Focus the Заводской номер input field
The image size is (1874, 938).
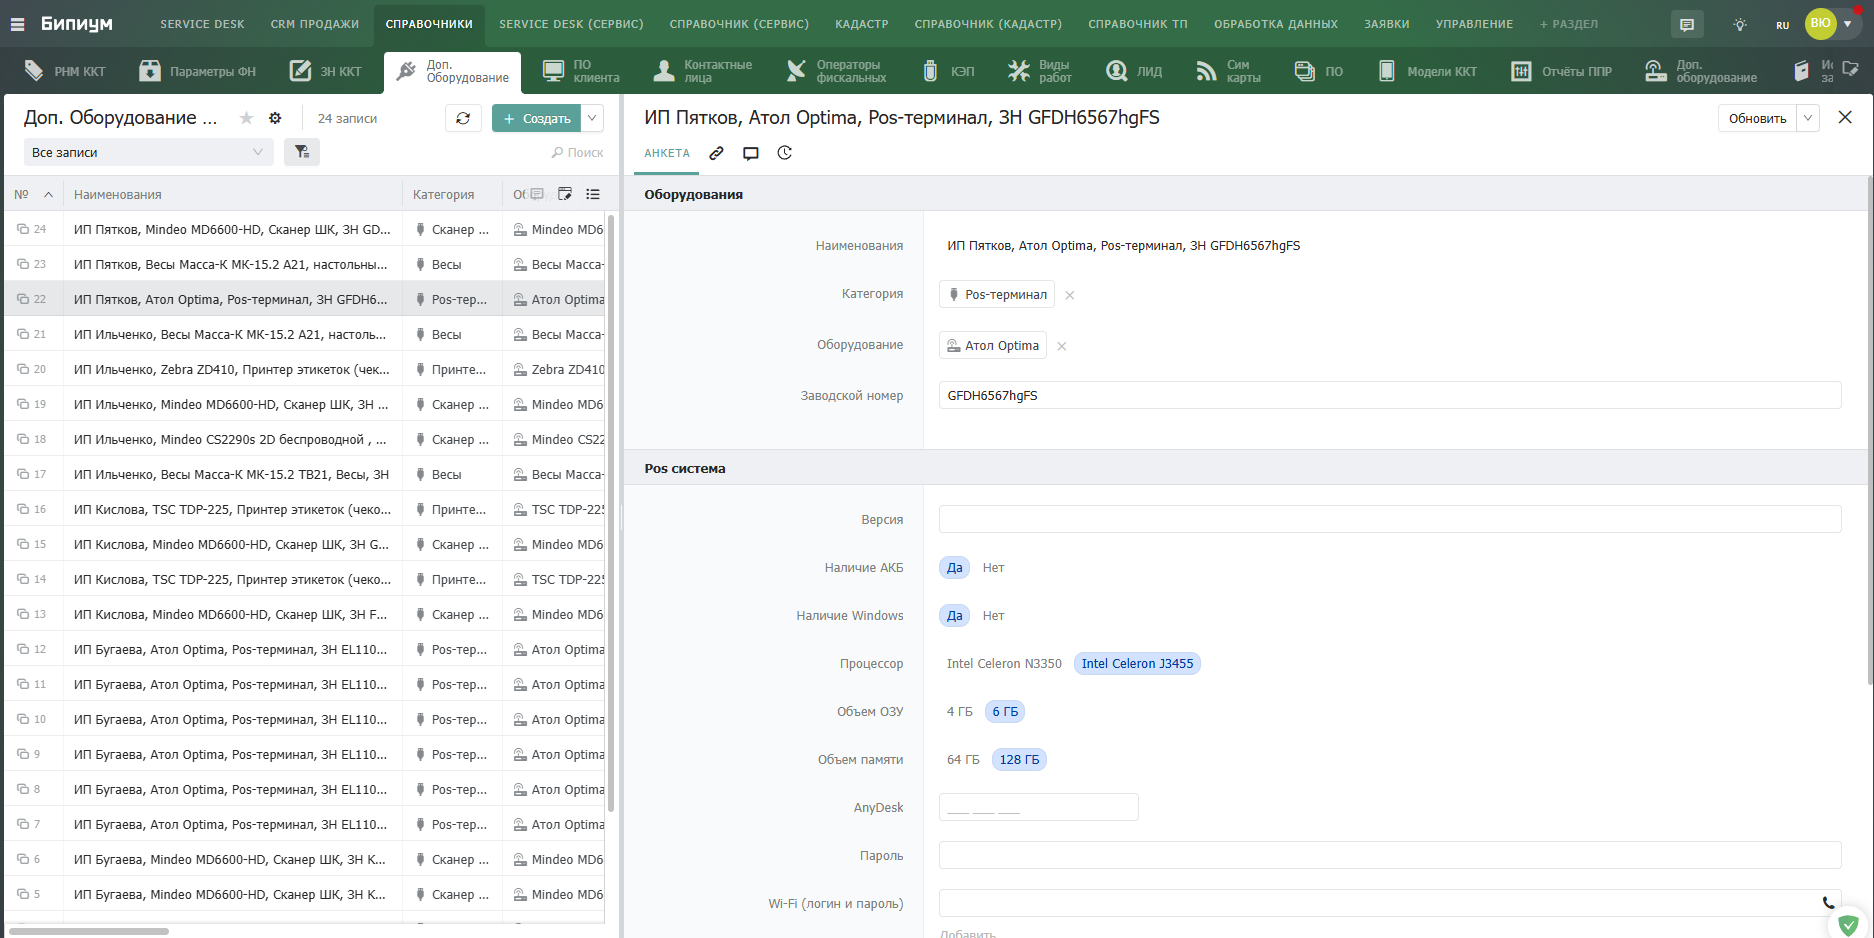[1390, 396]
